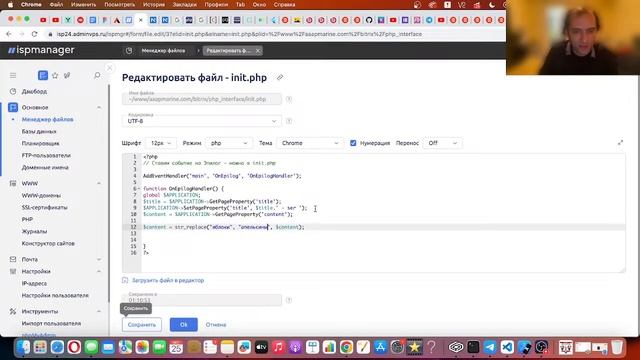Collapse the sidebar with the round X button
Viewport: 640px width, 360px height.
click(x=109, y=68)
